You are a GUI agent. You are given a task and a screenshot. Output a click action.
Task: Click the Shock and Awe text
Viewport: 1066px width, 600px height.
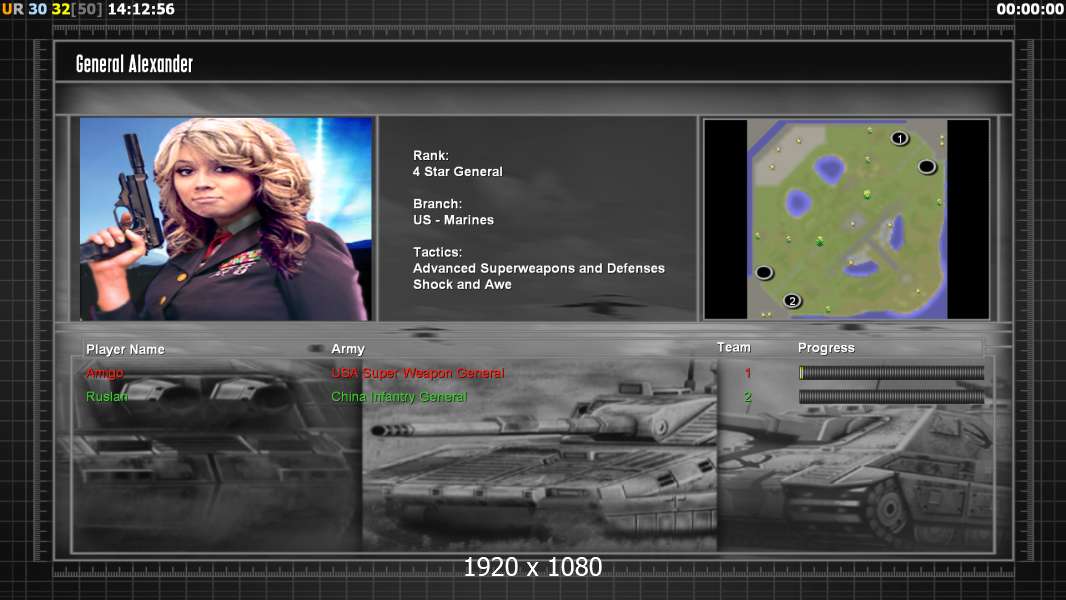(462, 285)
